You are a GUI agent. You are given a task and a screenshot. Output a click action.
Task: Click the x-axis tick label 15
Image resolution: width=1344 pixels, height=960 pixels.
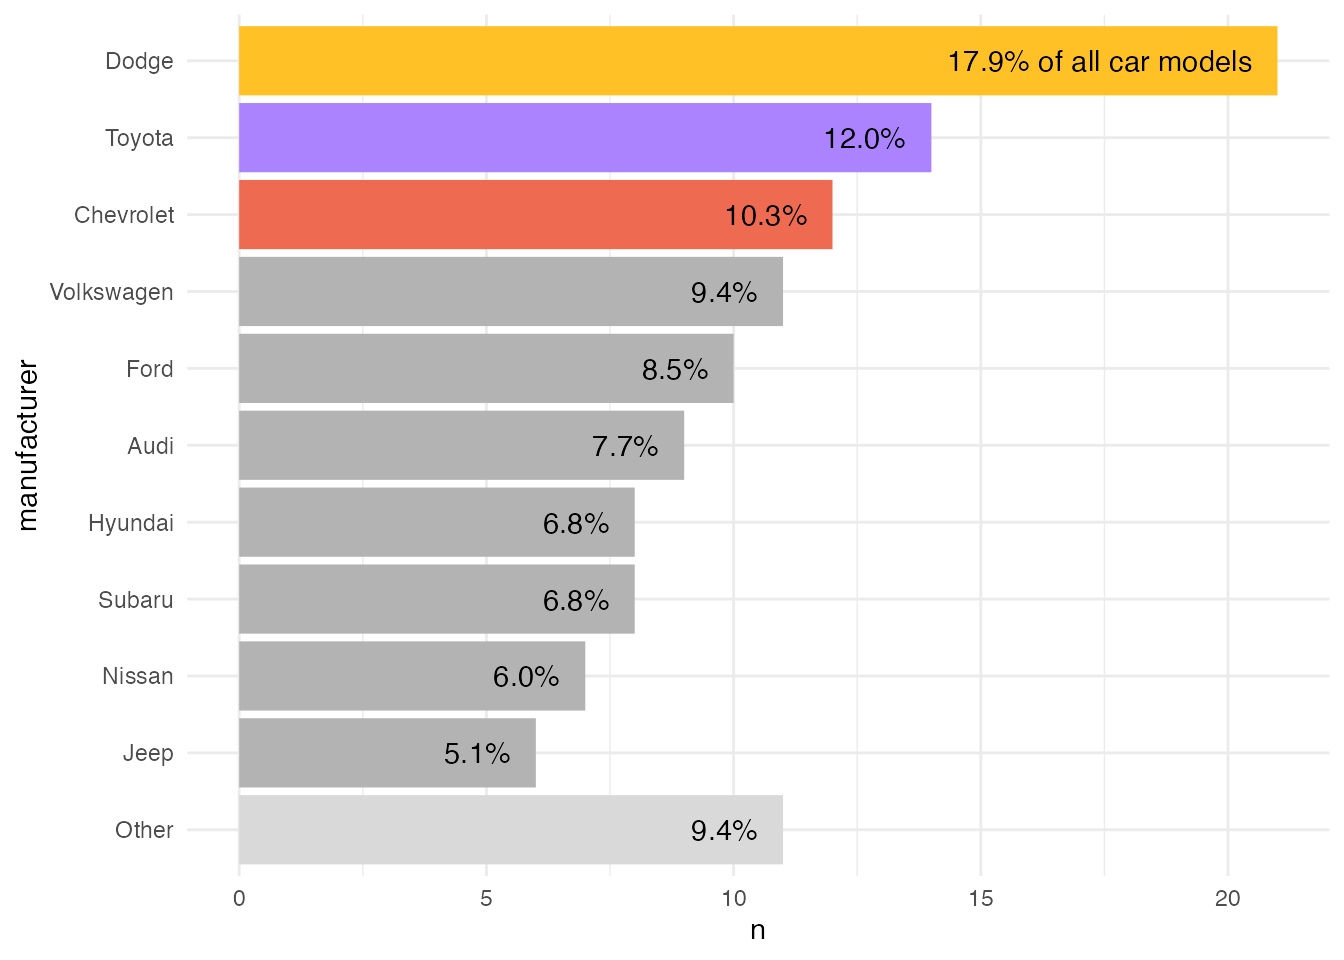(x=980, y=898)
